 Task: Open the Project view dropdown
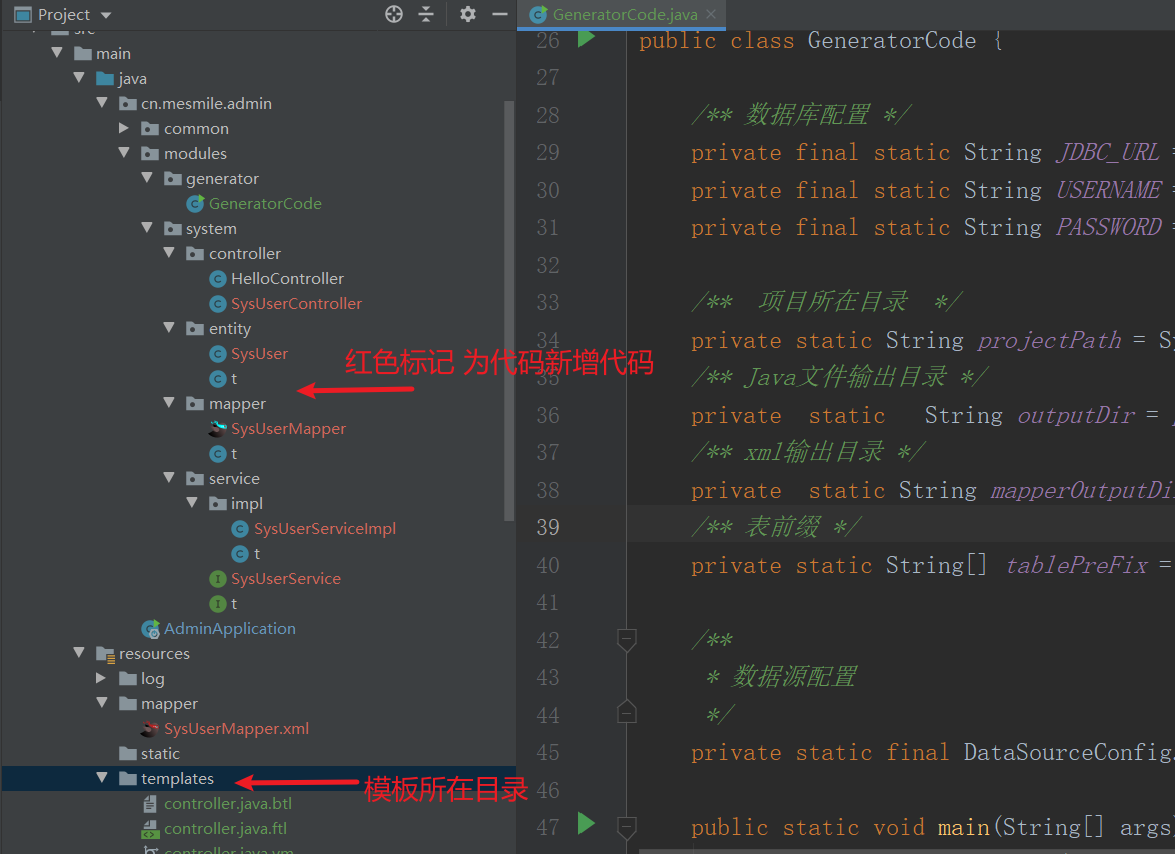tap(107, 15)
